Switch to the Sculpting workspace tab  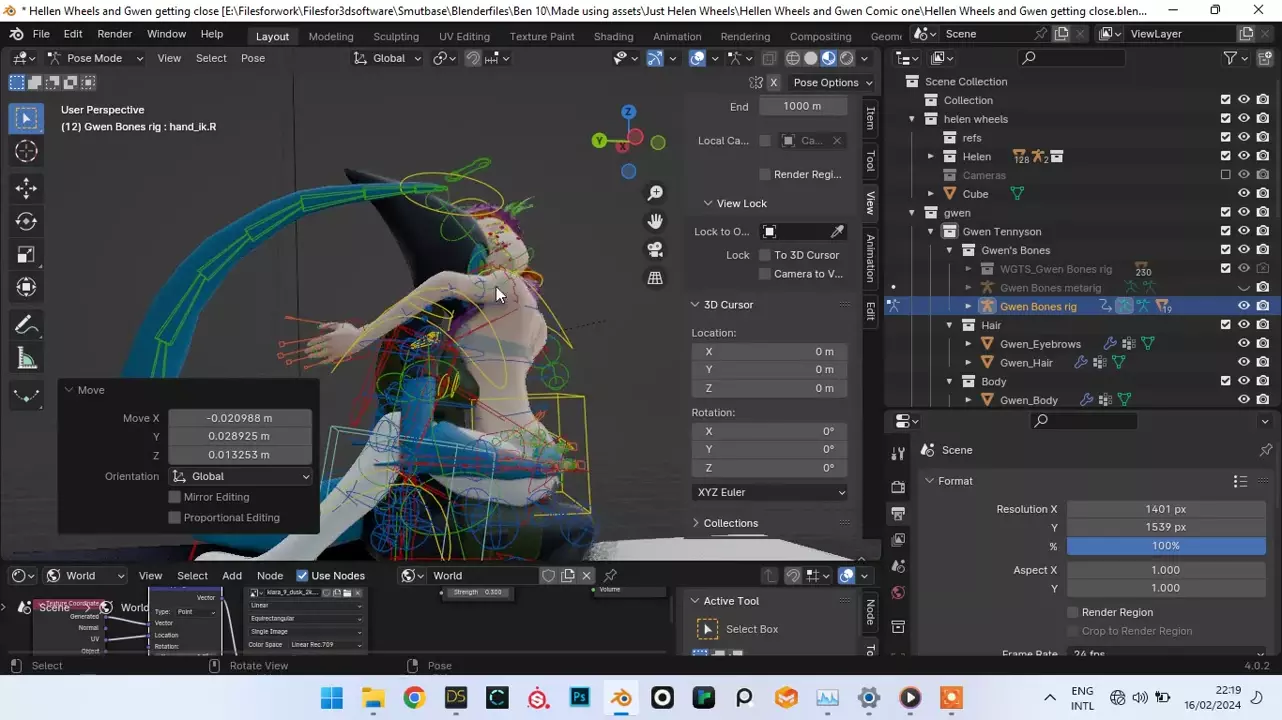[x=396, y=36]
